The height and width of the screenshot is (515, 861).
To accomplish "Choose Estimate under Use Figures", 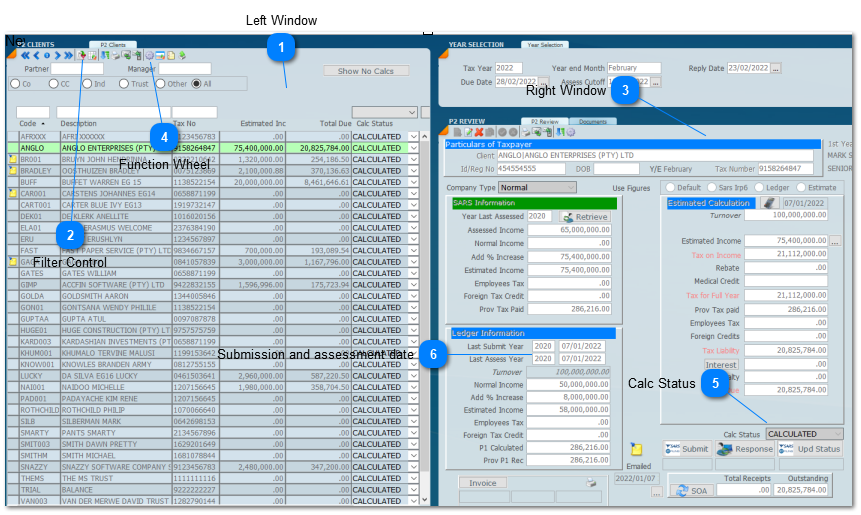I will [801, 188].
